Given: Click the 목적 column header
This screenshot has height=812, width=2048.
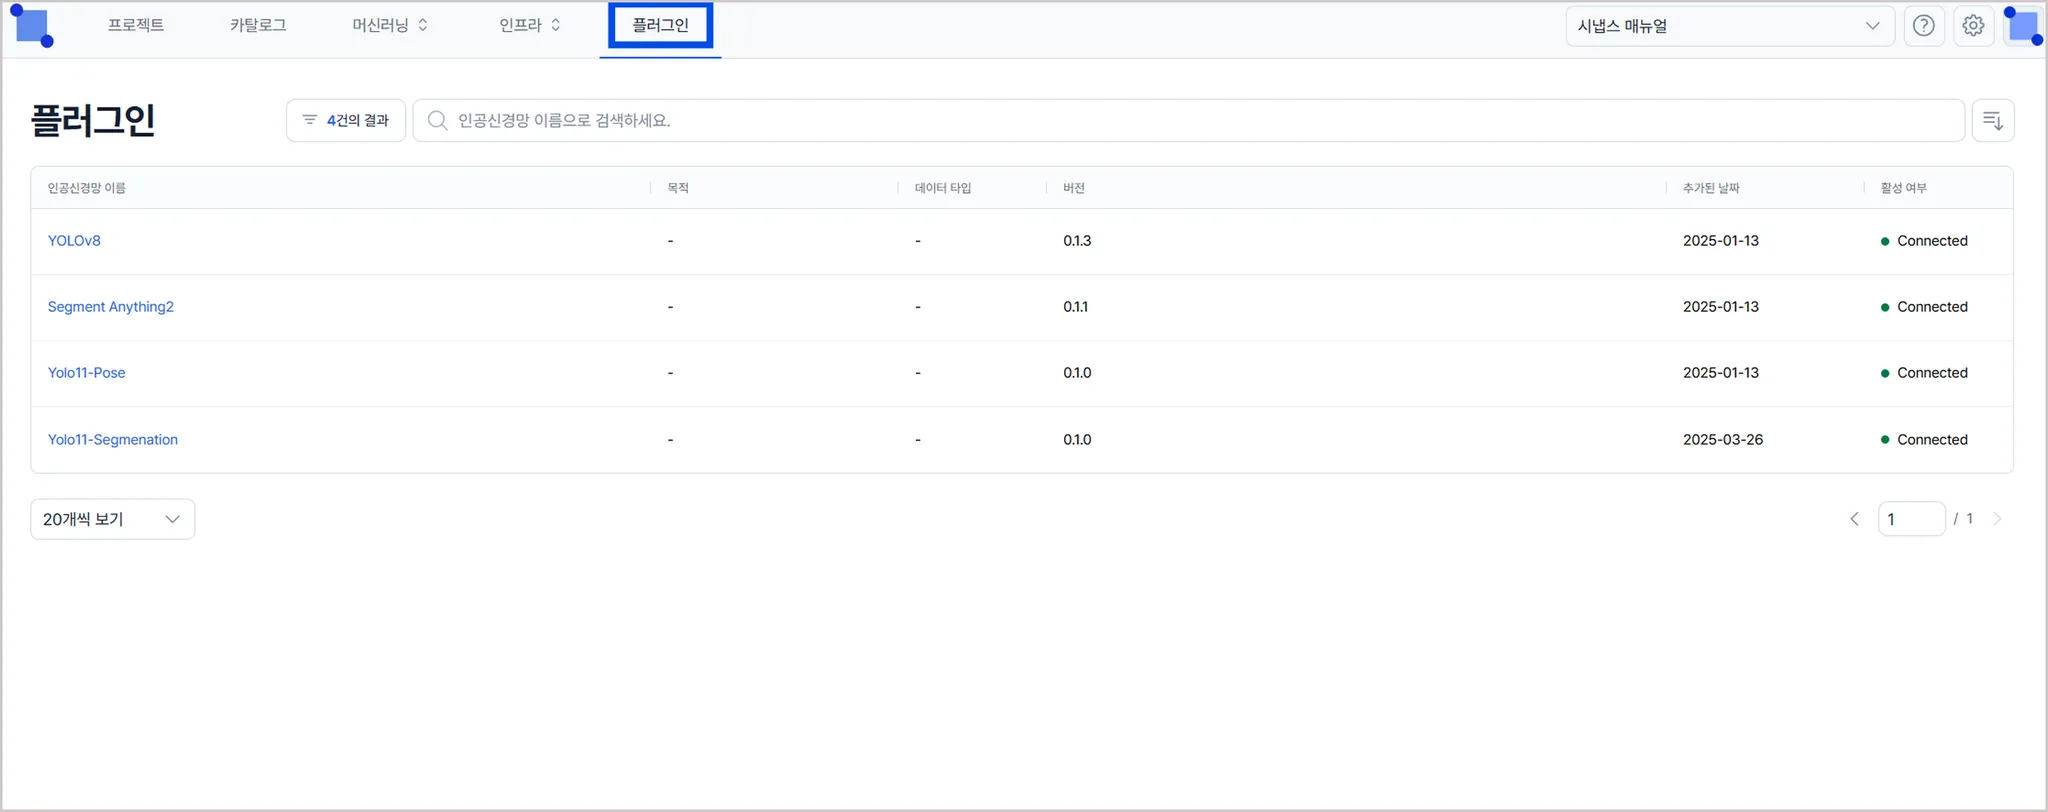Looking at the screenshot, I should coord(678,188).
